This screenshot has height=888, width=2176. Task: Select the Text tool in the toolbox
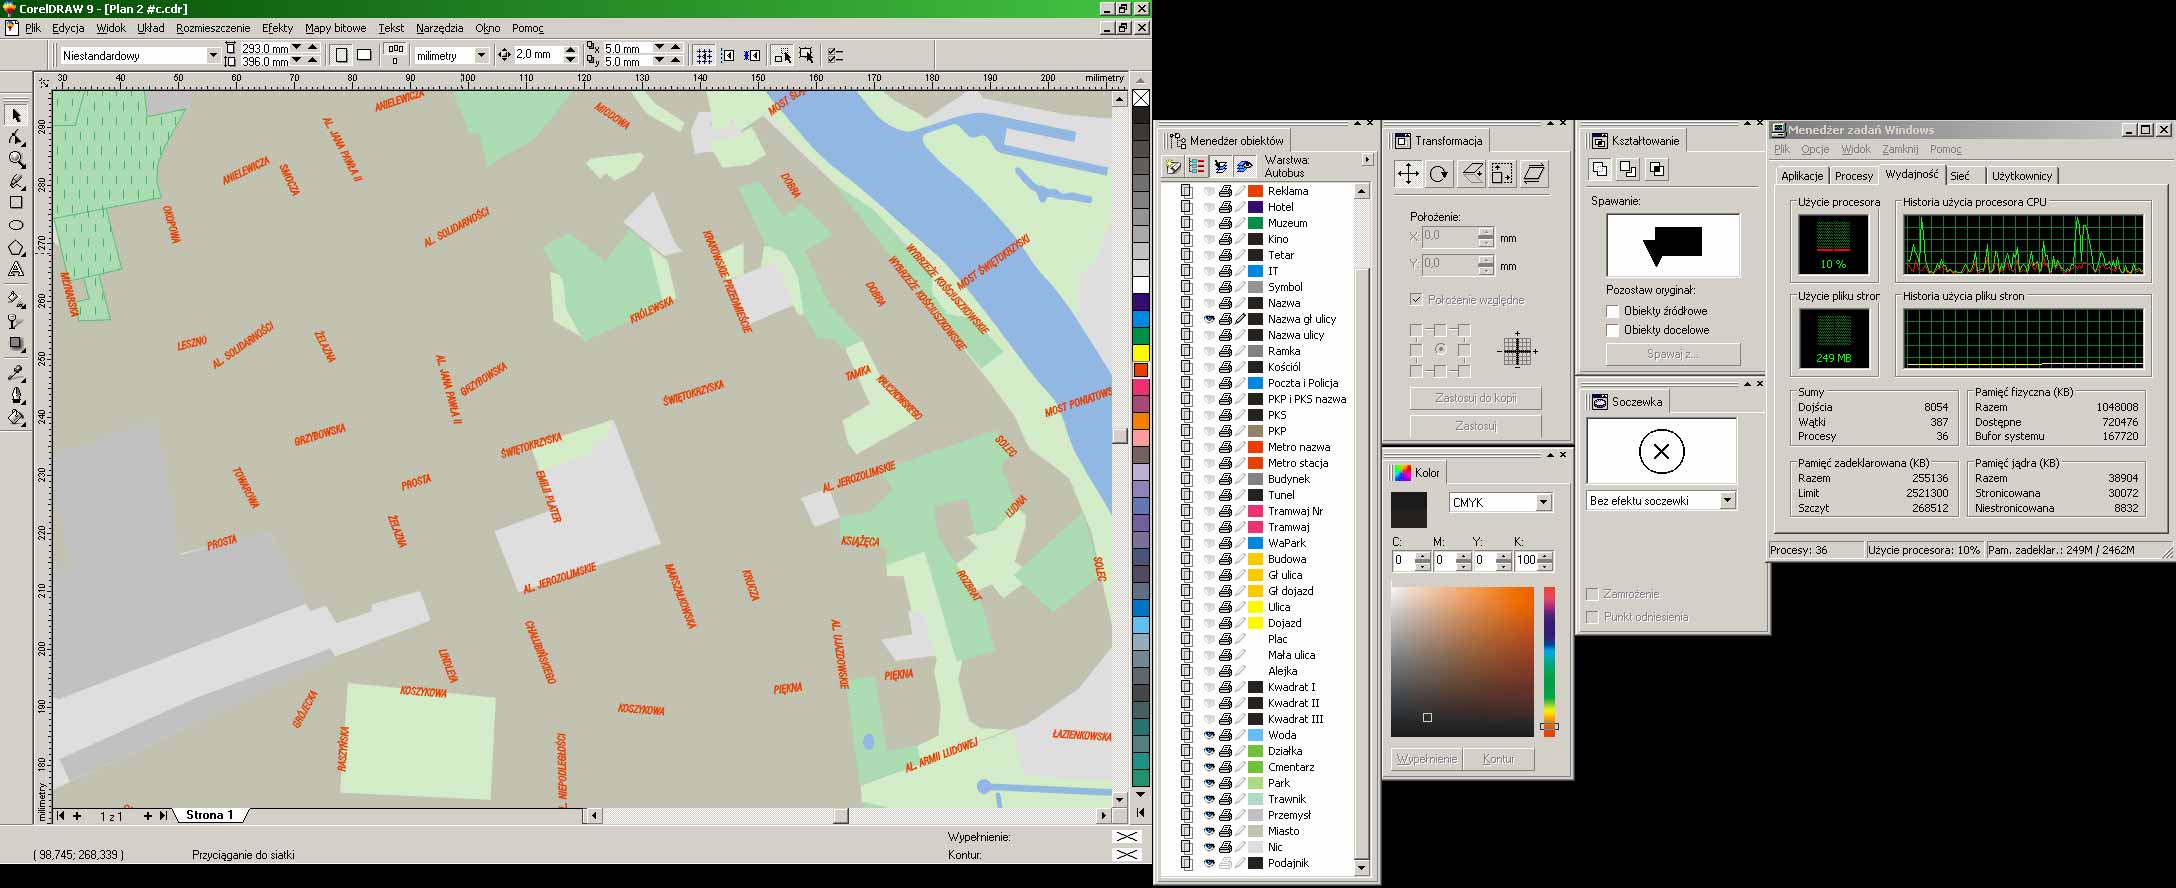(16, 270)
